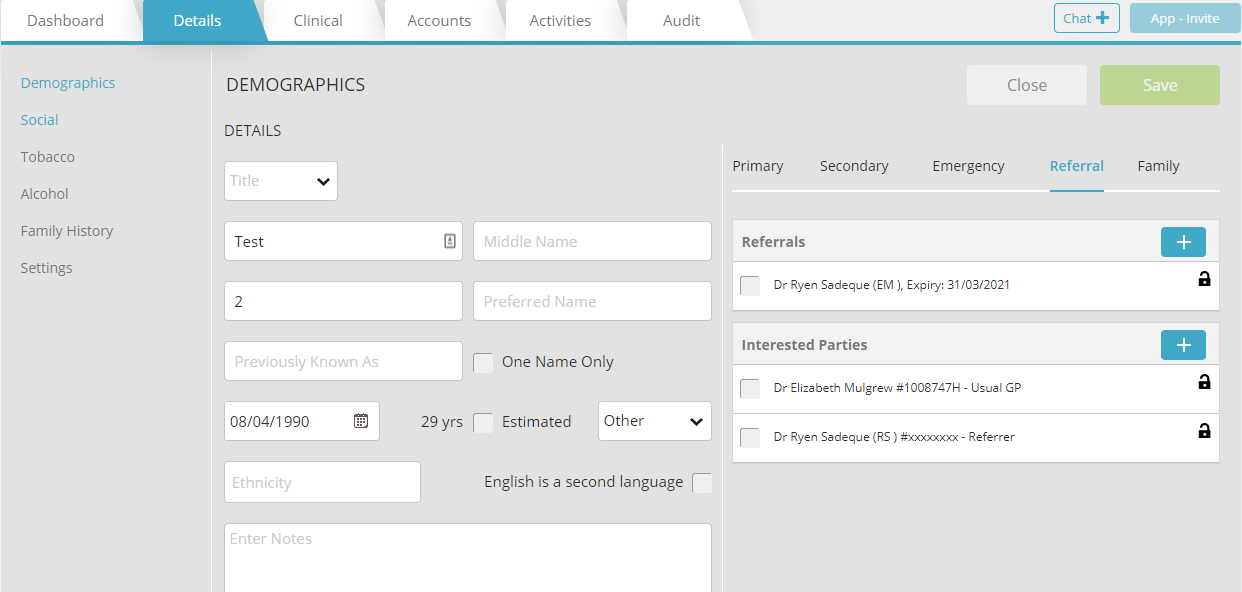1242x592 pixels.
Task: Enable the Estimated age checkbox
Action: click(483, 423)
